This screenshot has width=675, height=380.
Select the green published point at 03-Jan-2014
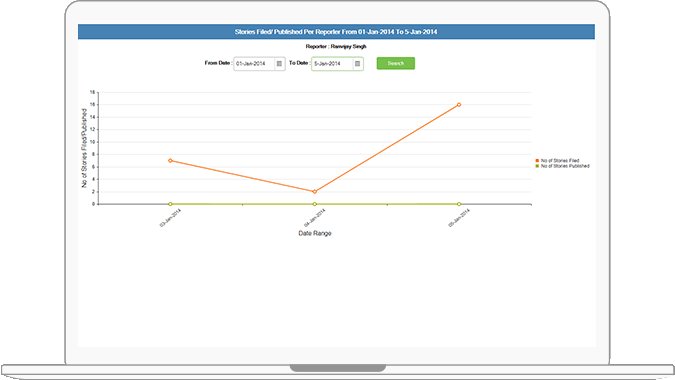click(170, 204)
